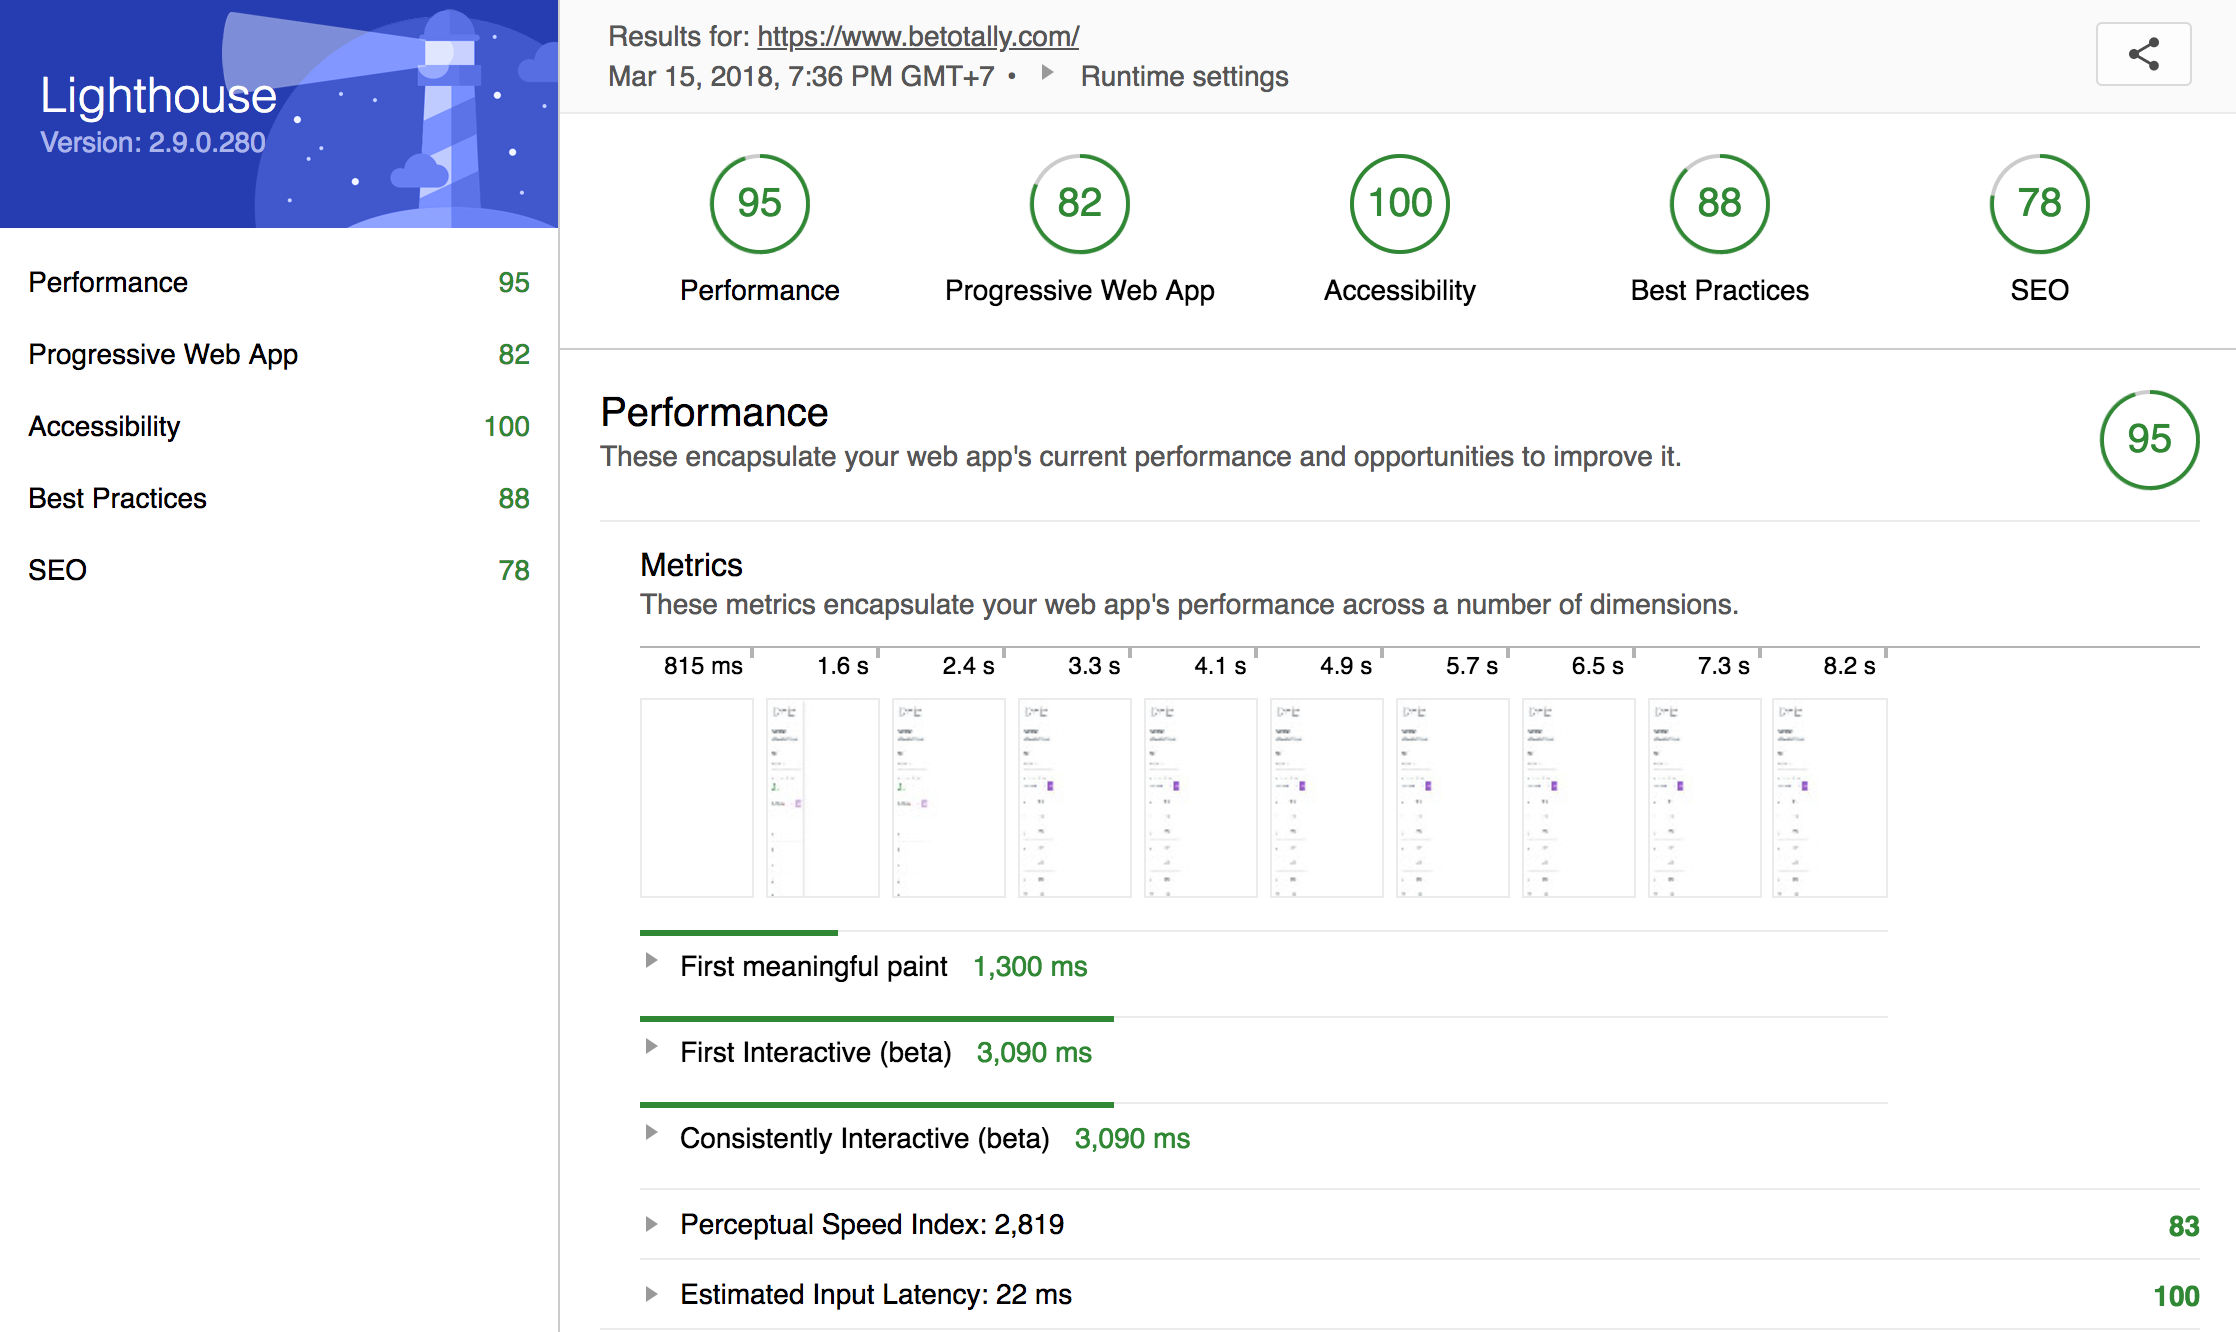Click the share report icon
The width and height of the screenshot is (2236, 1332).
2143,54
